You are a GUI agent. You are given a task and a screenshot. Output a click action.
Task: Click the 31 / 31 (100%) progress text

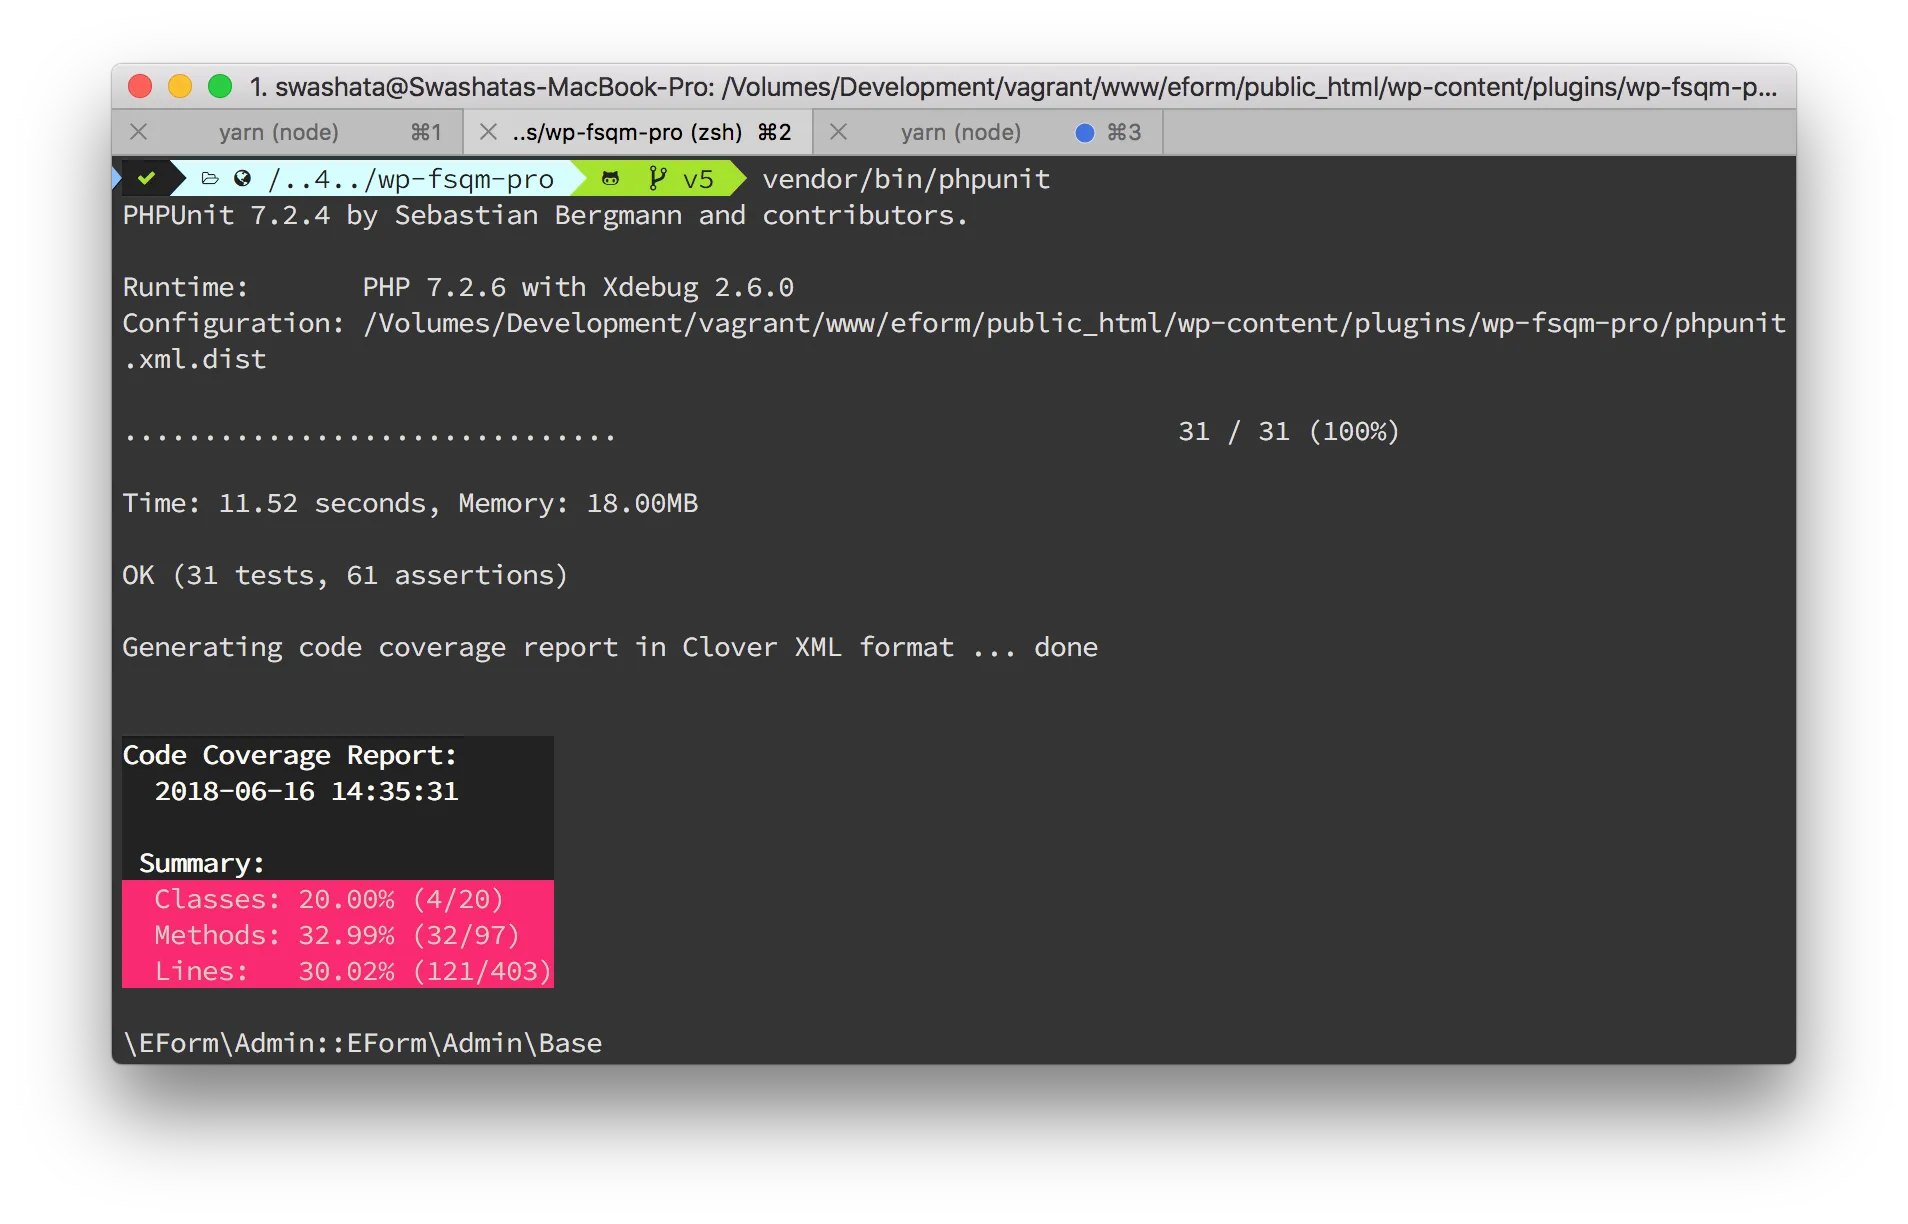[x=1289, y=432]
